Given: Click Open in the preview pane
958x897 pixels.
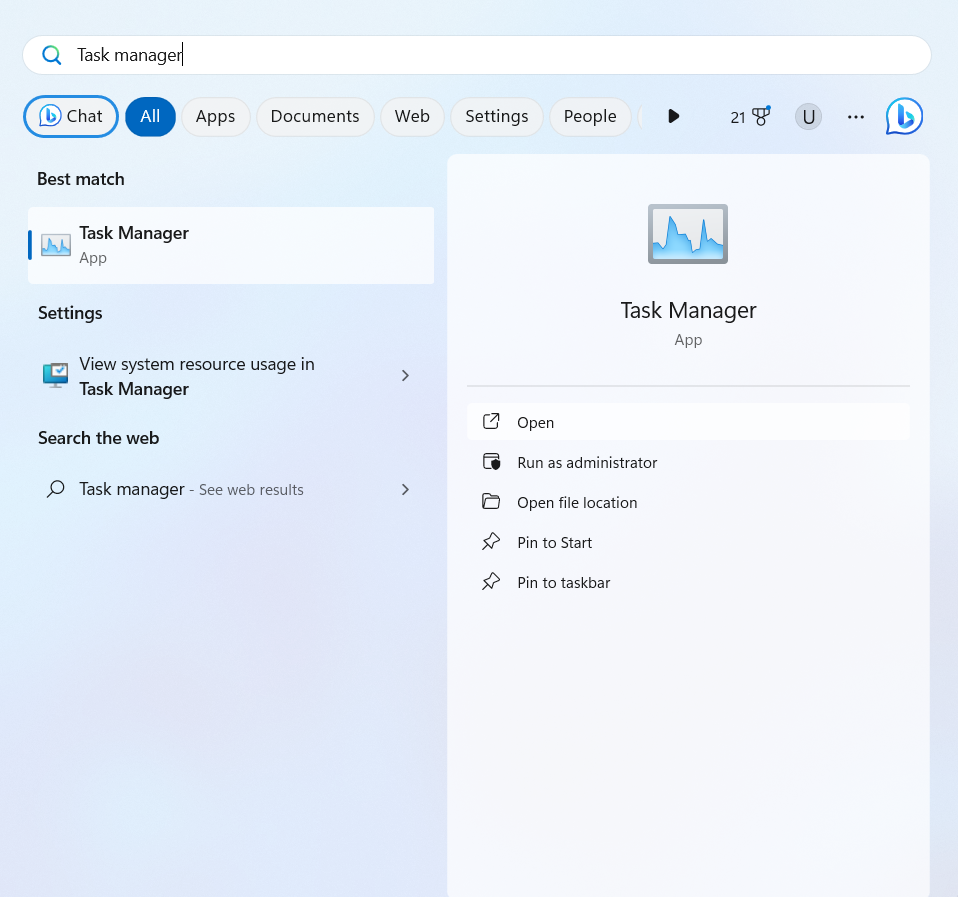Looking at the screenshot, I should (689, 422).
